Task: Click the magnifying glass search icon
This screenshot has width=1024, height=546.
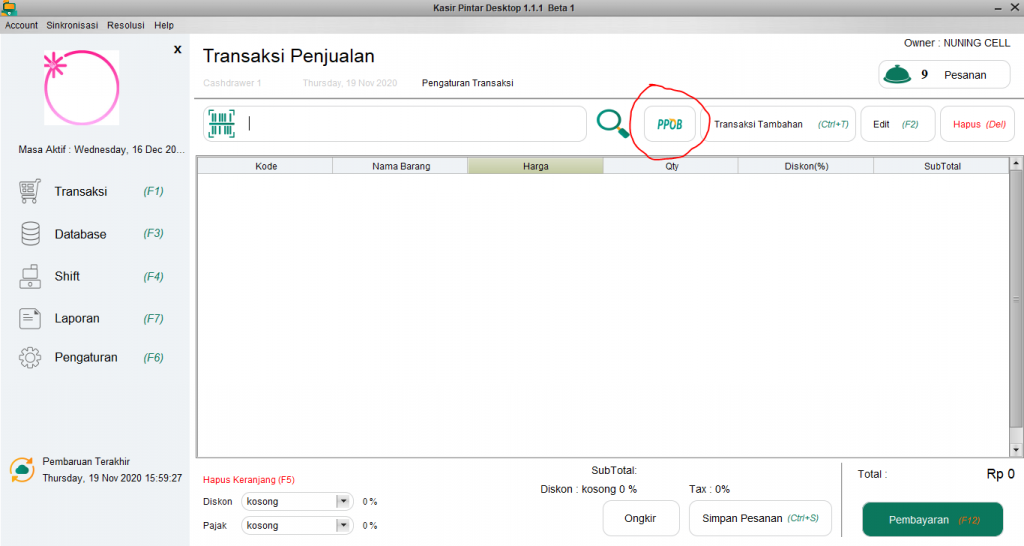Action: click(x=613, y=123)
